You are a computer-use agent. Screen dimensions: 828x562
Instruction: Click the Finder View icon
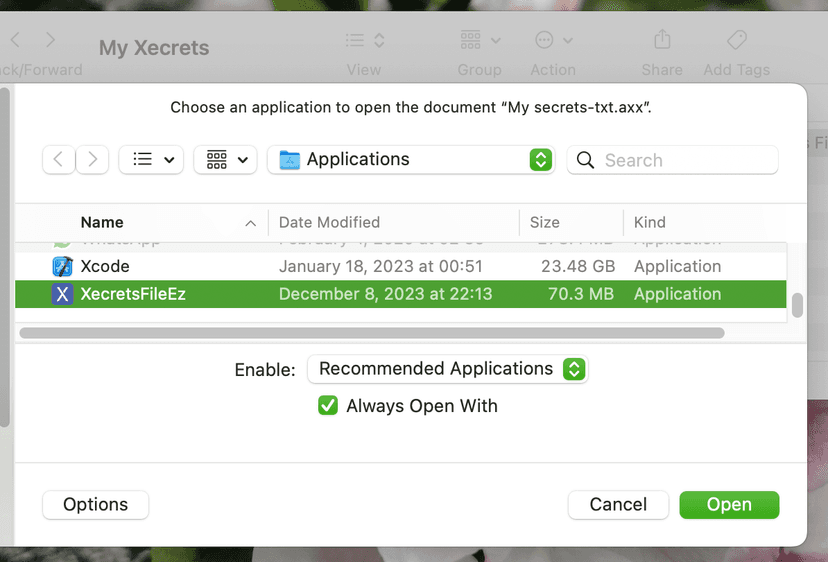point(364,41)
